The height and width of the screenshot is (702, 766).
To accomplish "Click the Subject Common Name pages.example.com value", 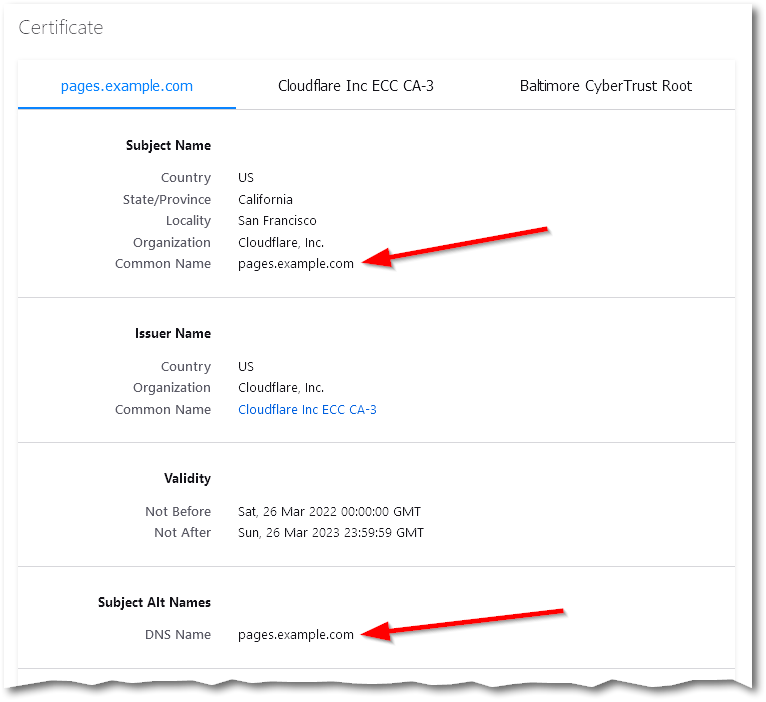I will pos(295,264).
